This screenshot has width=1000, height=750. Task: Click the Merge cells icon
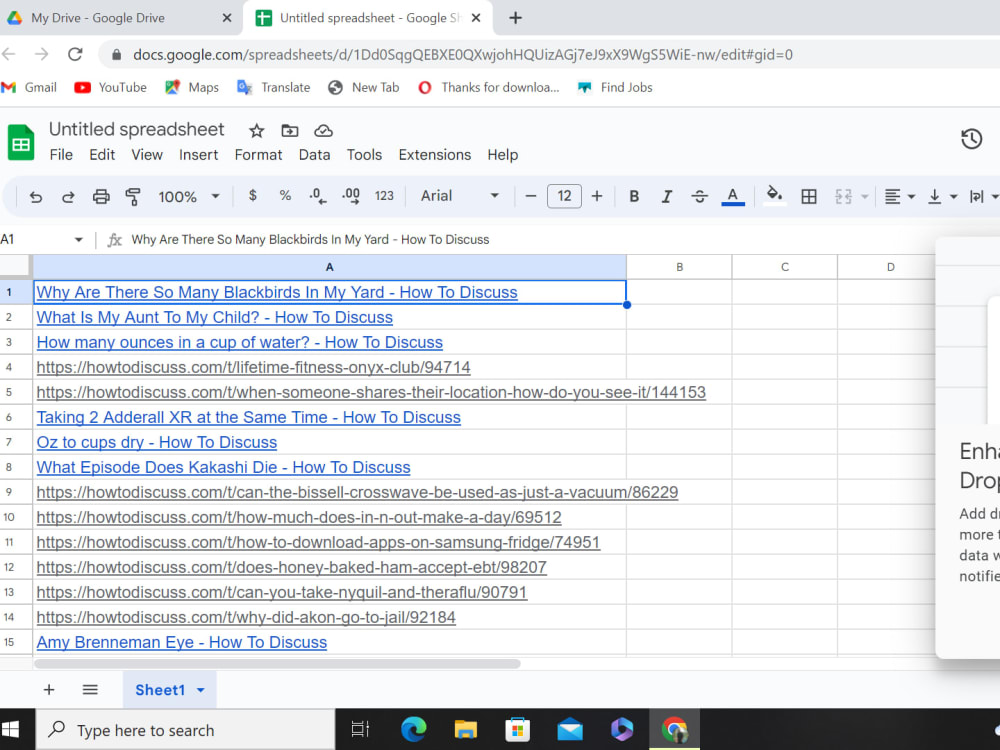coord(843,196)
